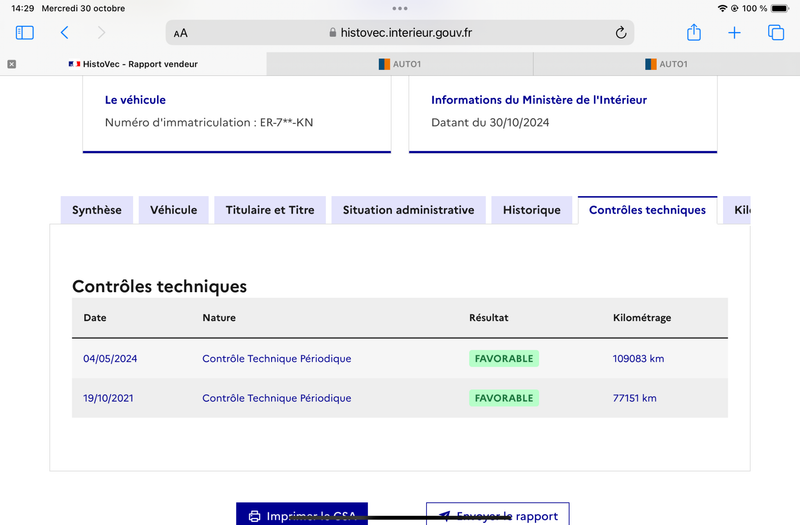Open the Titulaire et Titre tab
The height and width of the screenshot is (525, 800).
(270, 210)
